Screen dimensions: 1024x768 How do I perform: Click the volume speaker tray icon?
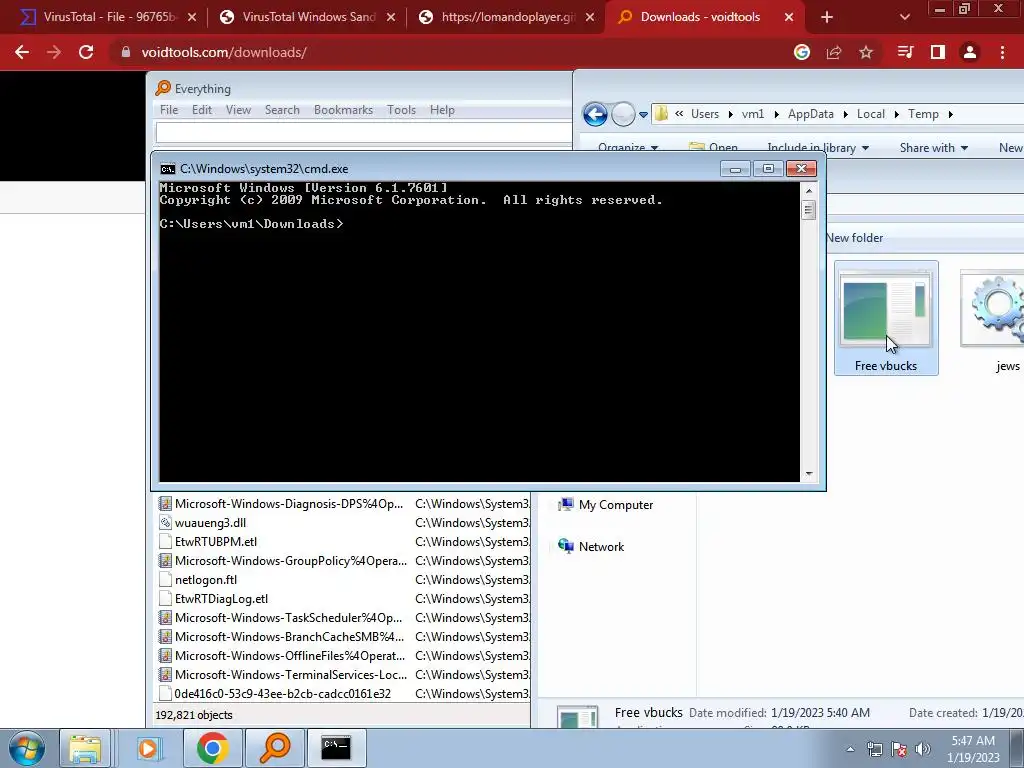point(922,749)
